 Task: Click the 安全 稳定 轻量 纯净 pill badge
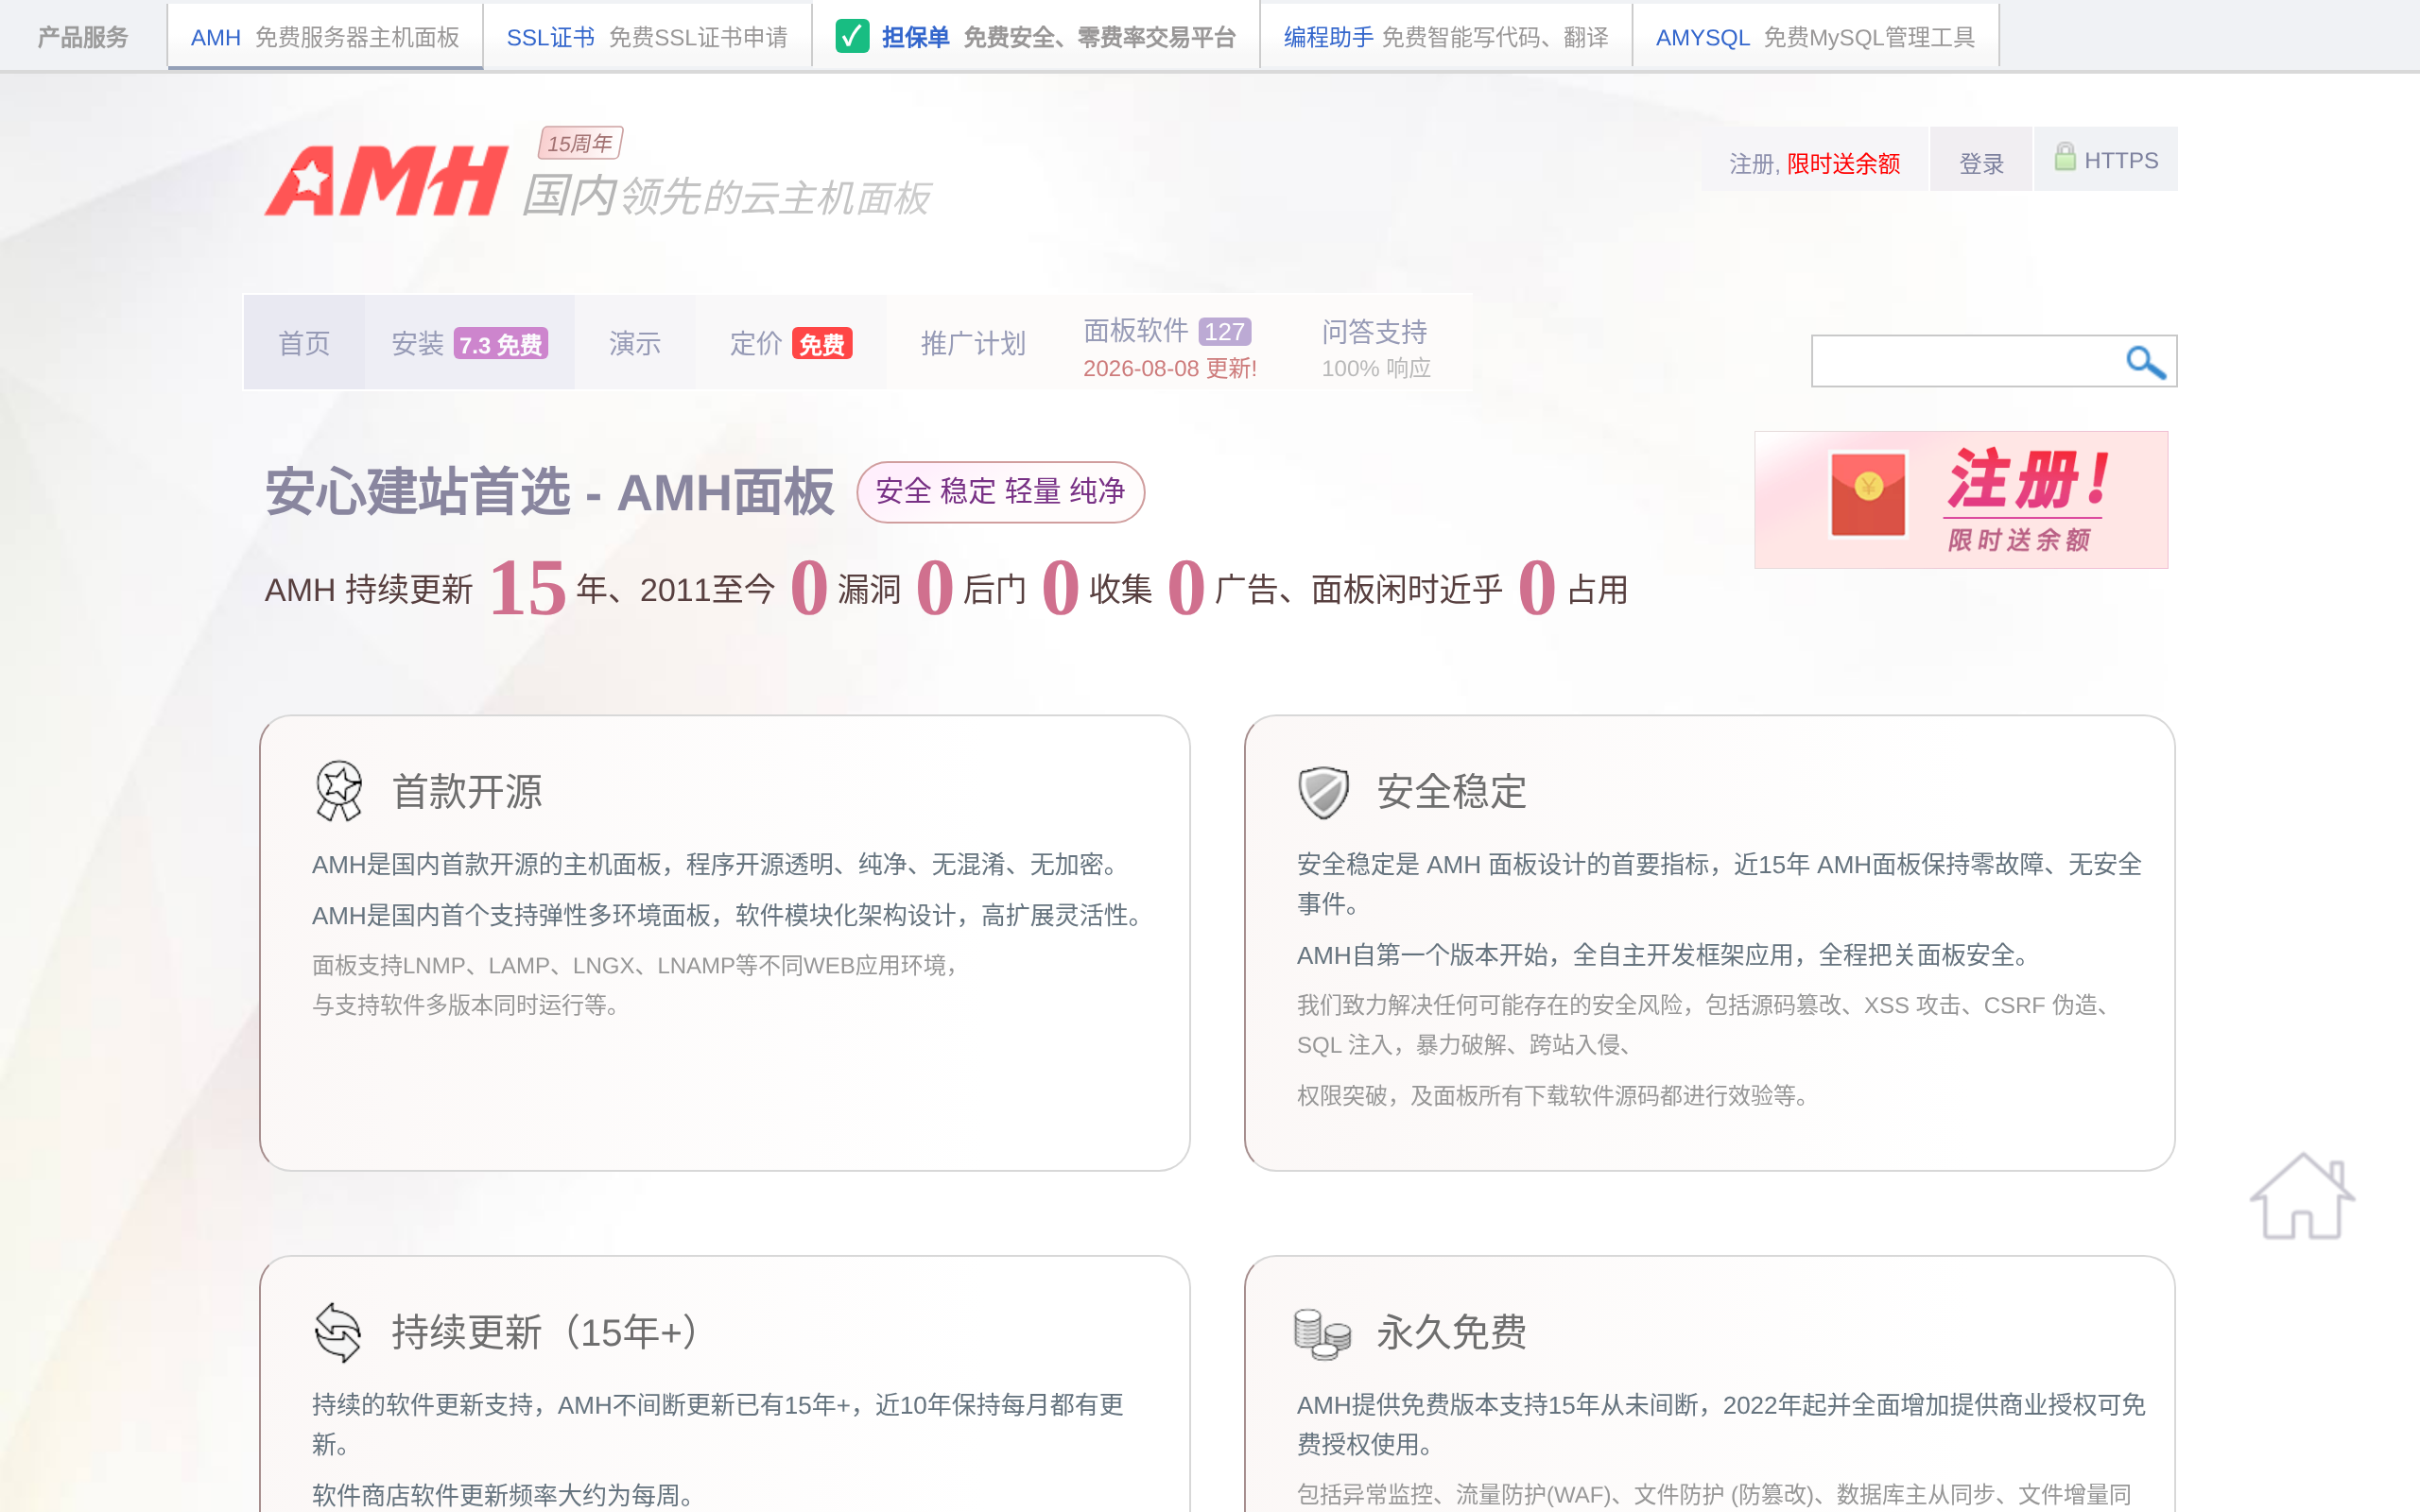tap(1000, 491)
